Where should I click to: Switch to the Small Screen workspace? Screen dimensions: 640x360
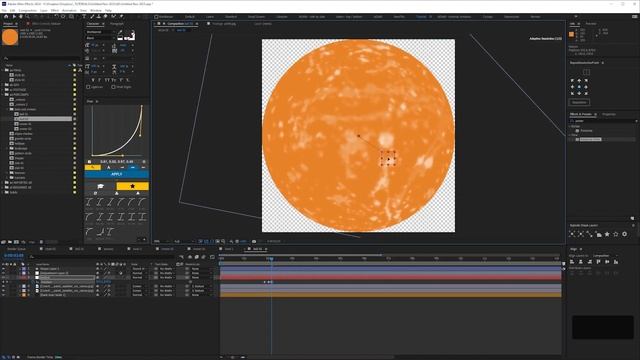[256, 17]
